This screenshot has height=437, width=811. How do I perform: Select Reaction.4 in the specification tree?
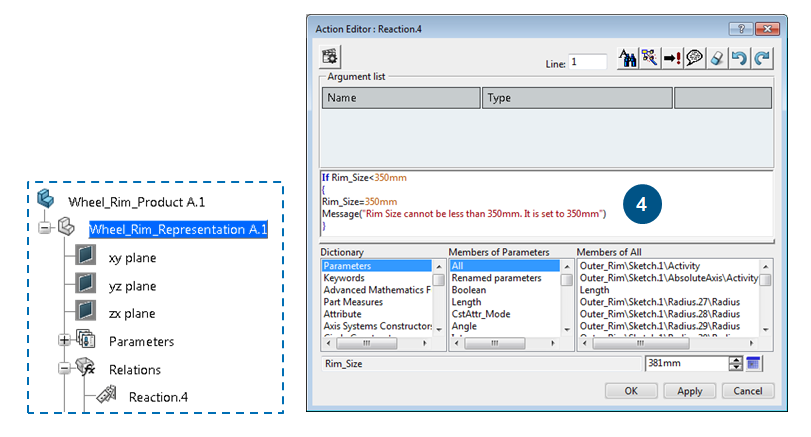(158, 397)
